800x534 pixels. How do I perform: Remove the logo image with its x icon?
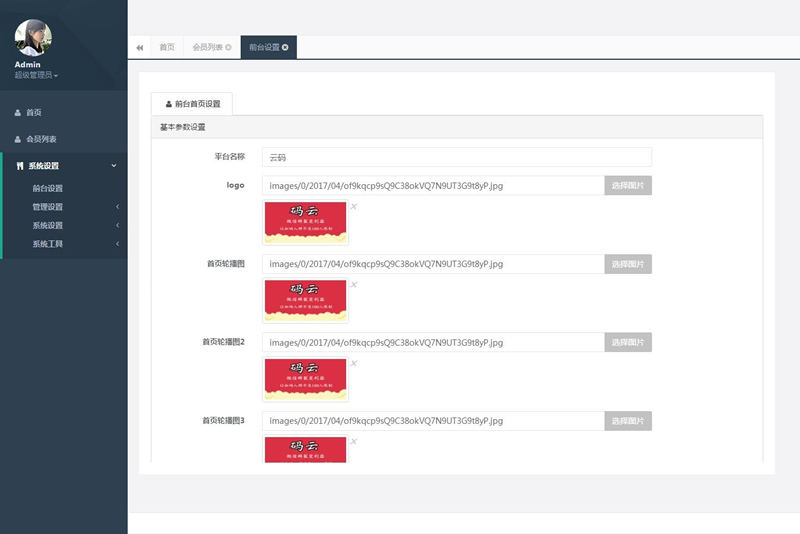point(353,207)
